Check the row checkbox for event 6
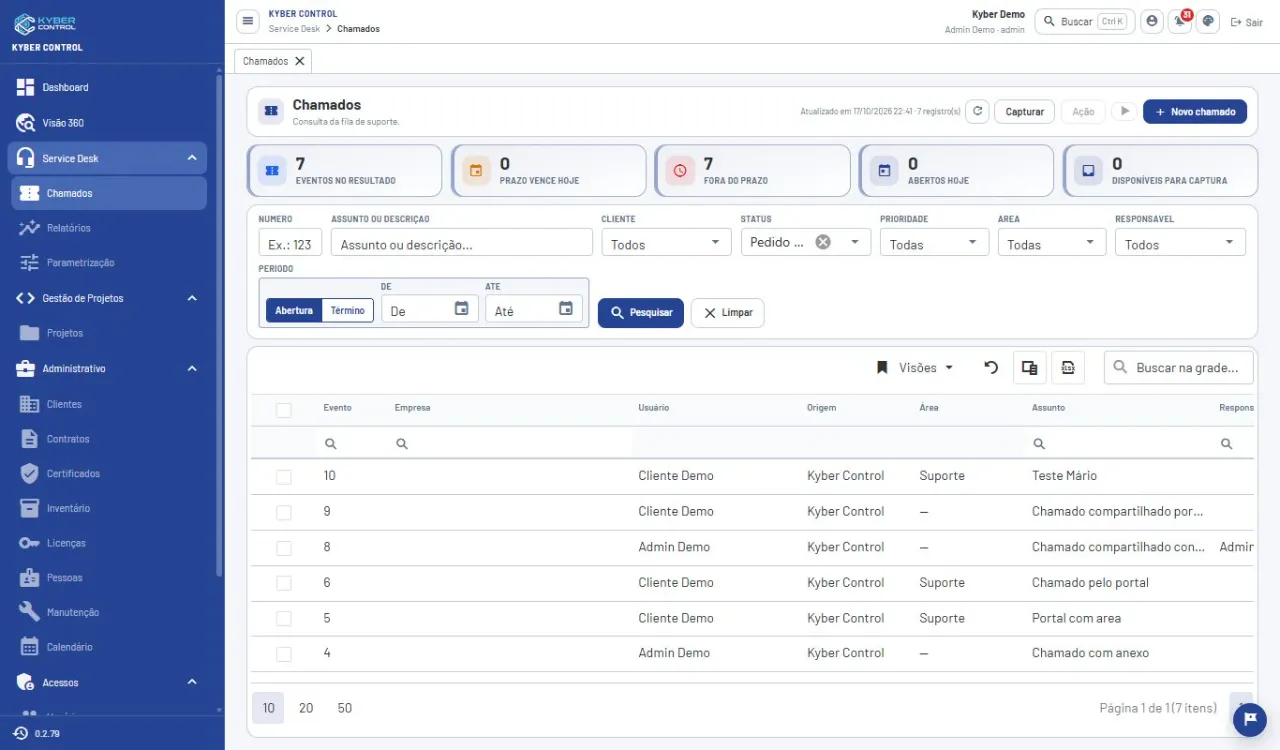 (284, 583)
